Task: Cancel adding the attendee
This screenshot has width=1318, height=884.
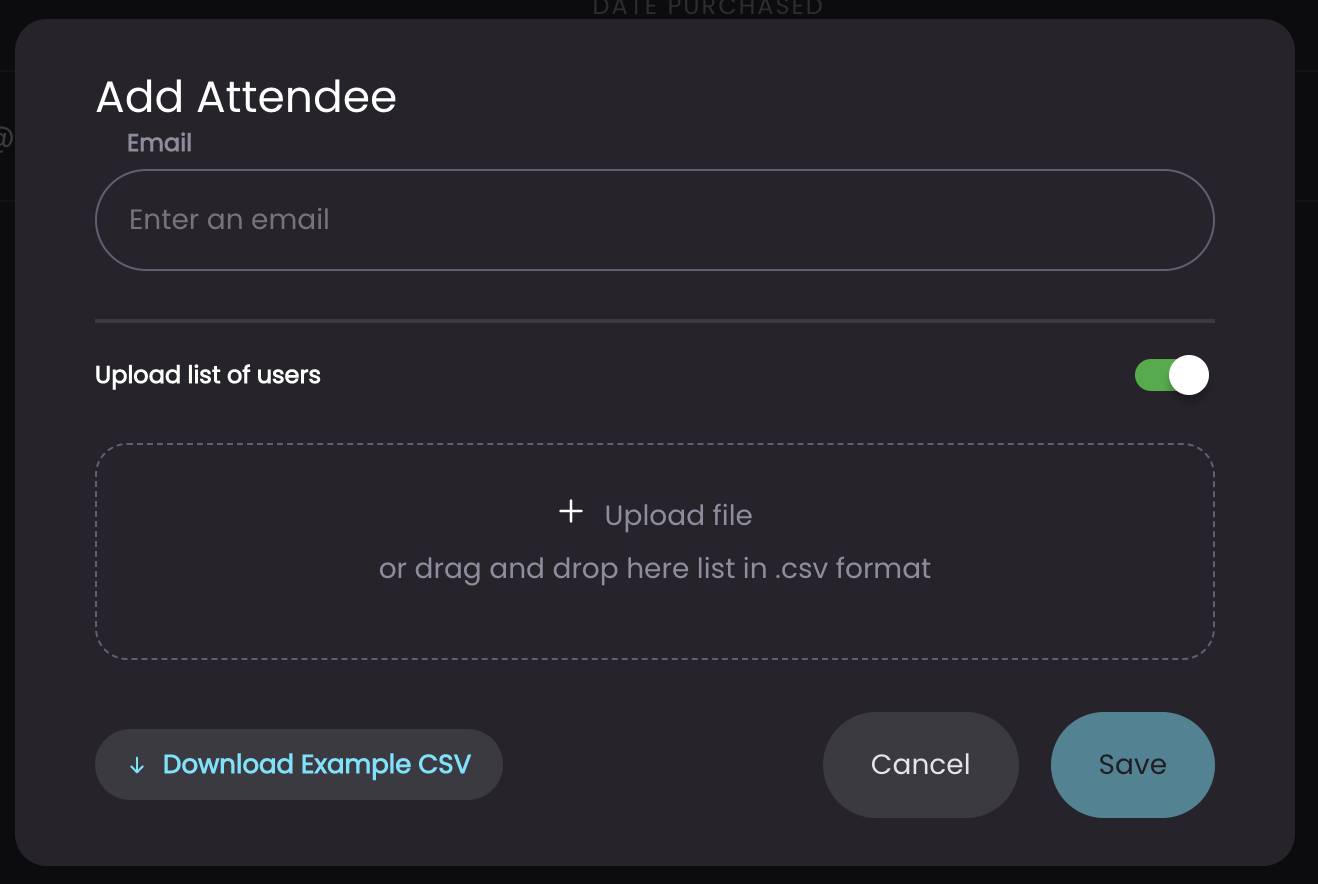Action: [x=920, y=765]
